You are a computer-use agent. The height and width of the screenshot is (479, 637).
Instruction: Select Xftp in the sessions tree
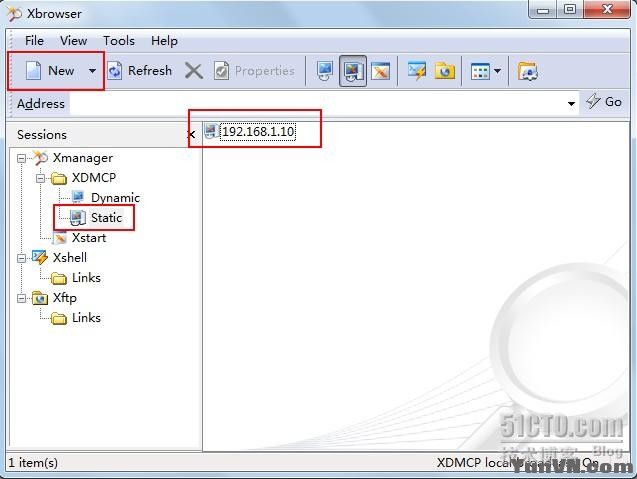(65, 298)
